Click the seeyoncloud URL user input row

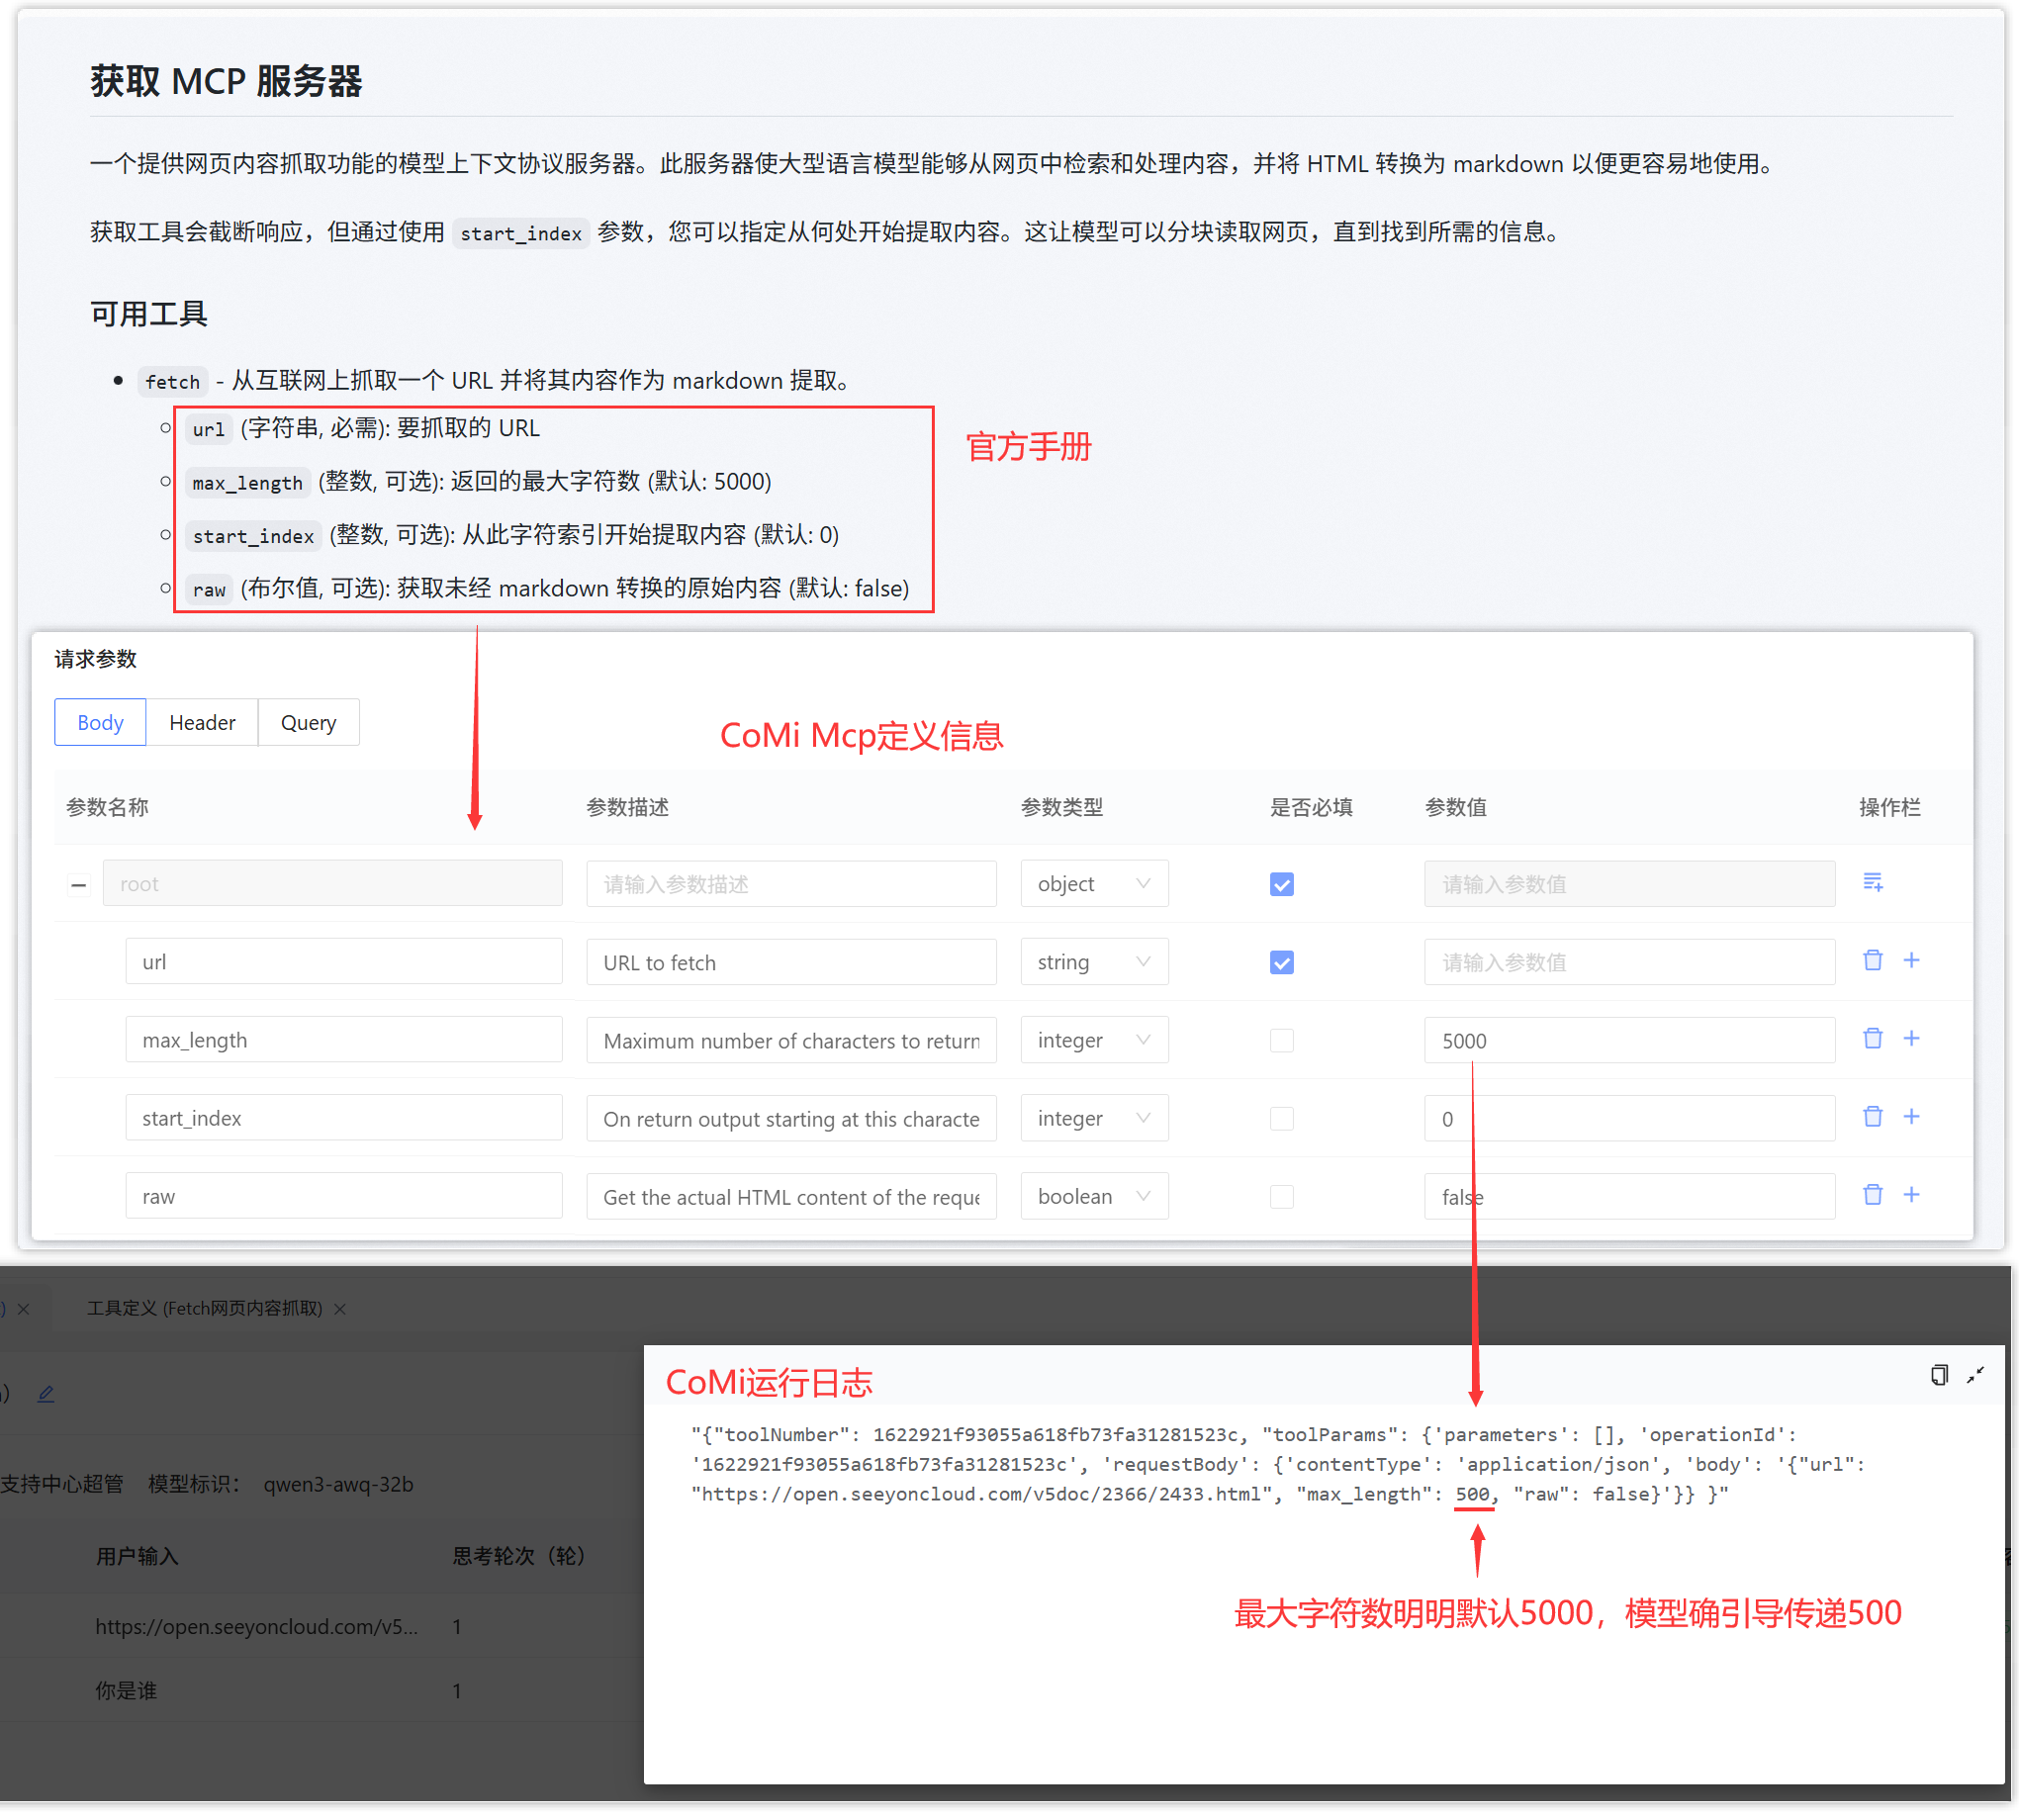click(x=256, y=1628)
